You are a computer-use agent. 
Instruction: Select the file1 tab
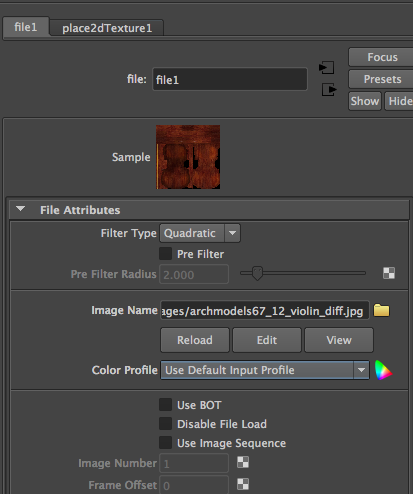(26, 27)
